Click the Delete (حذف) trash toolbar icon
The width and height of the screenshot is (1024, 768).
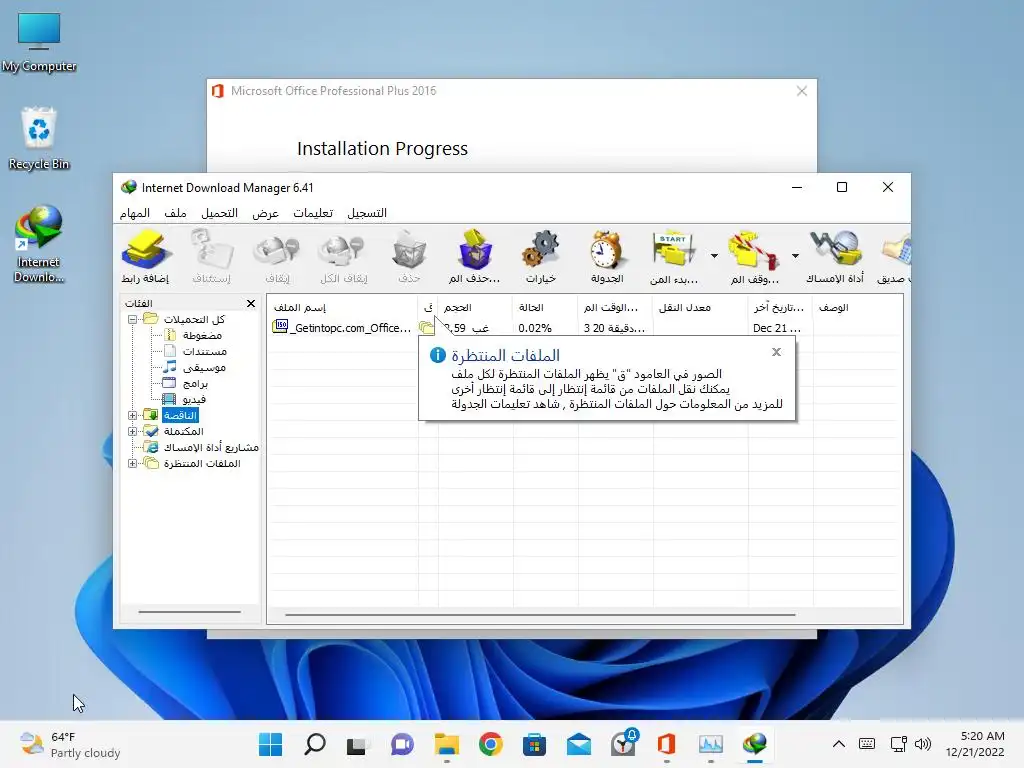click(x=409, y=257)
